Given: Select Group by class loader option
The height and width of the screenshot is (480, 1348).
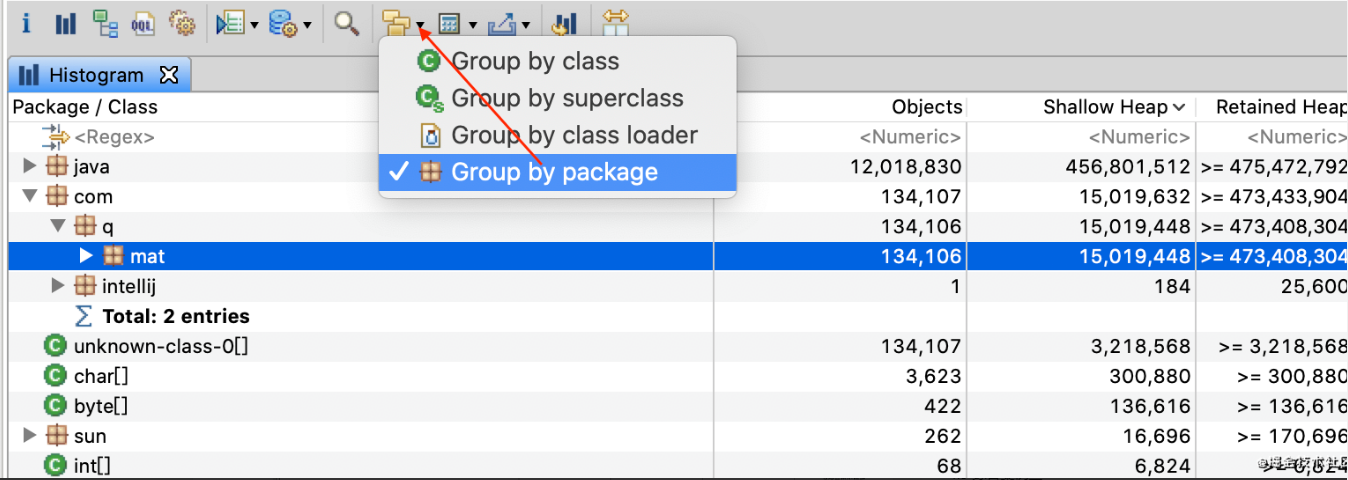Looking at the screenshot, I should pos(574,135).
